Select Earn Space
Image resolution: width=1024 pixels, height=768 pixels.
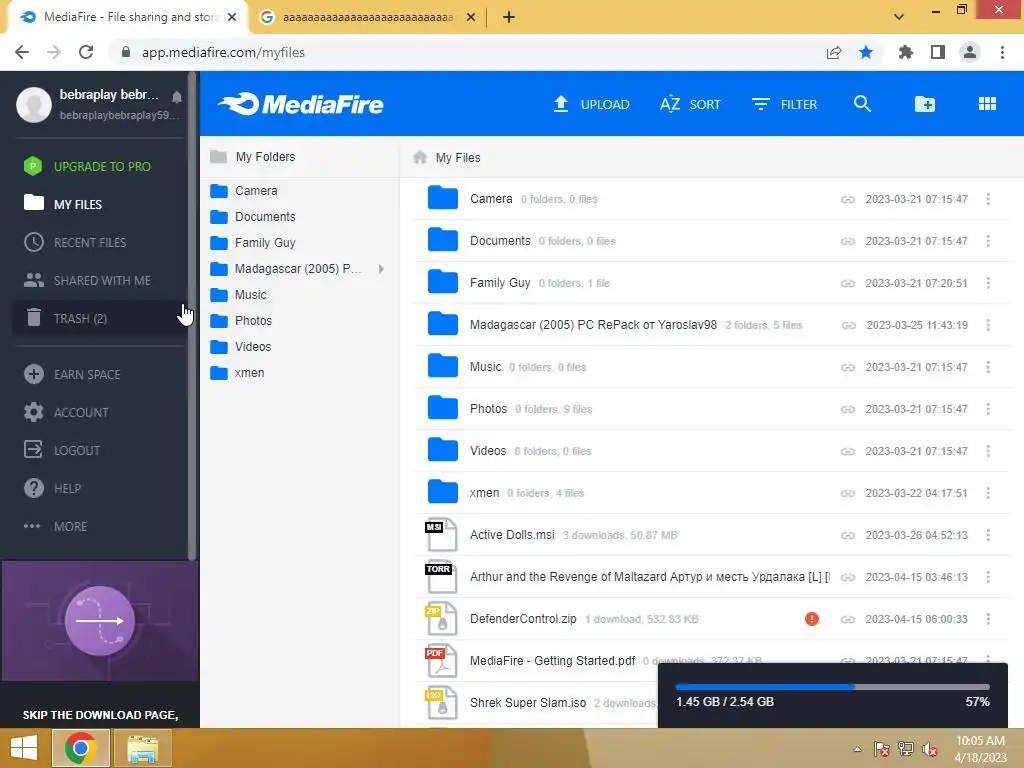point(72,374)
